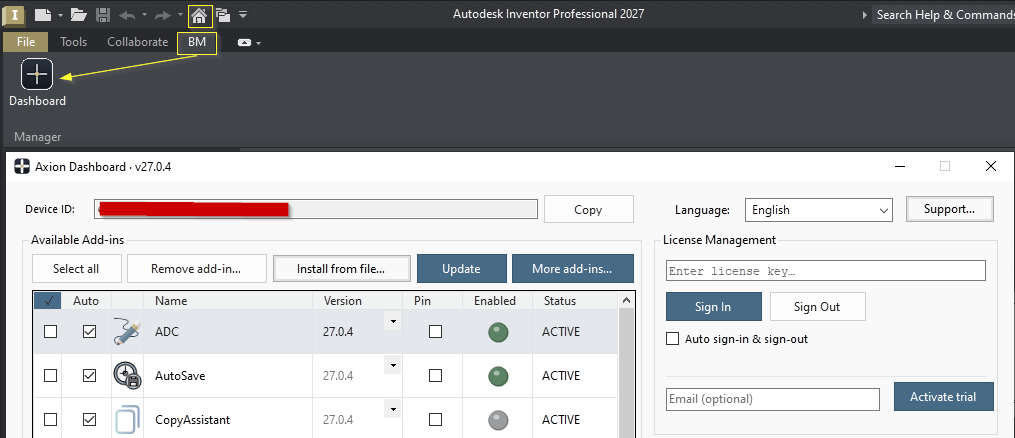The image size is (1015, 438).
Task: Switch to the BM ribbon tab
Action: coord(197,42)
